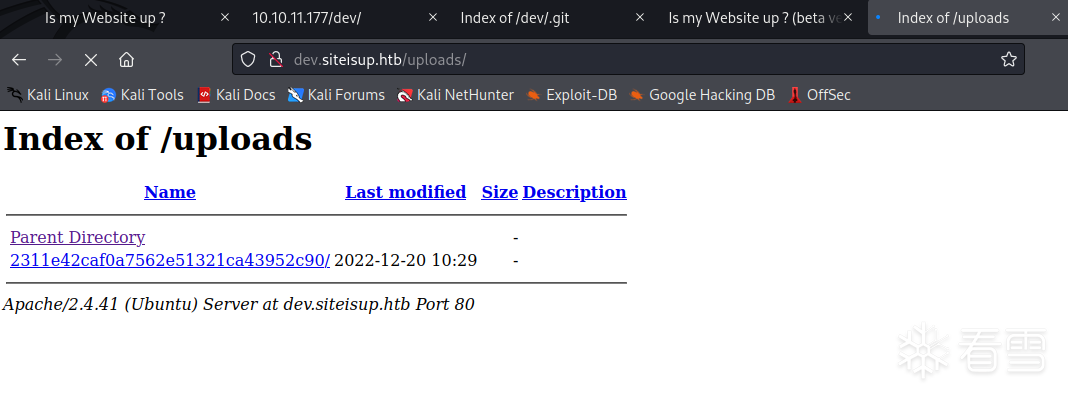Bookmark this page with the star
1068x403 pixels.
1008,59
